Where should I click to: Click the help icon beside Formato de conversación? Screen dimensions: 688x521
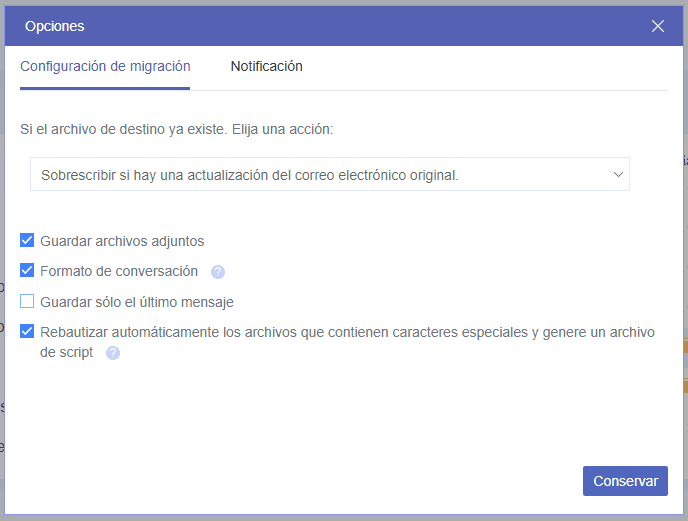[218, 272]
